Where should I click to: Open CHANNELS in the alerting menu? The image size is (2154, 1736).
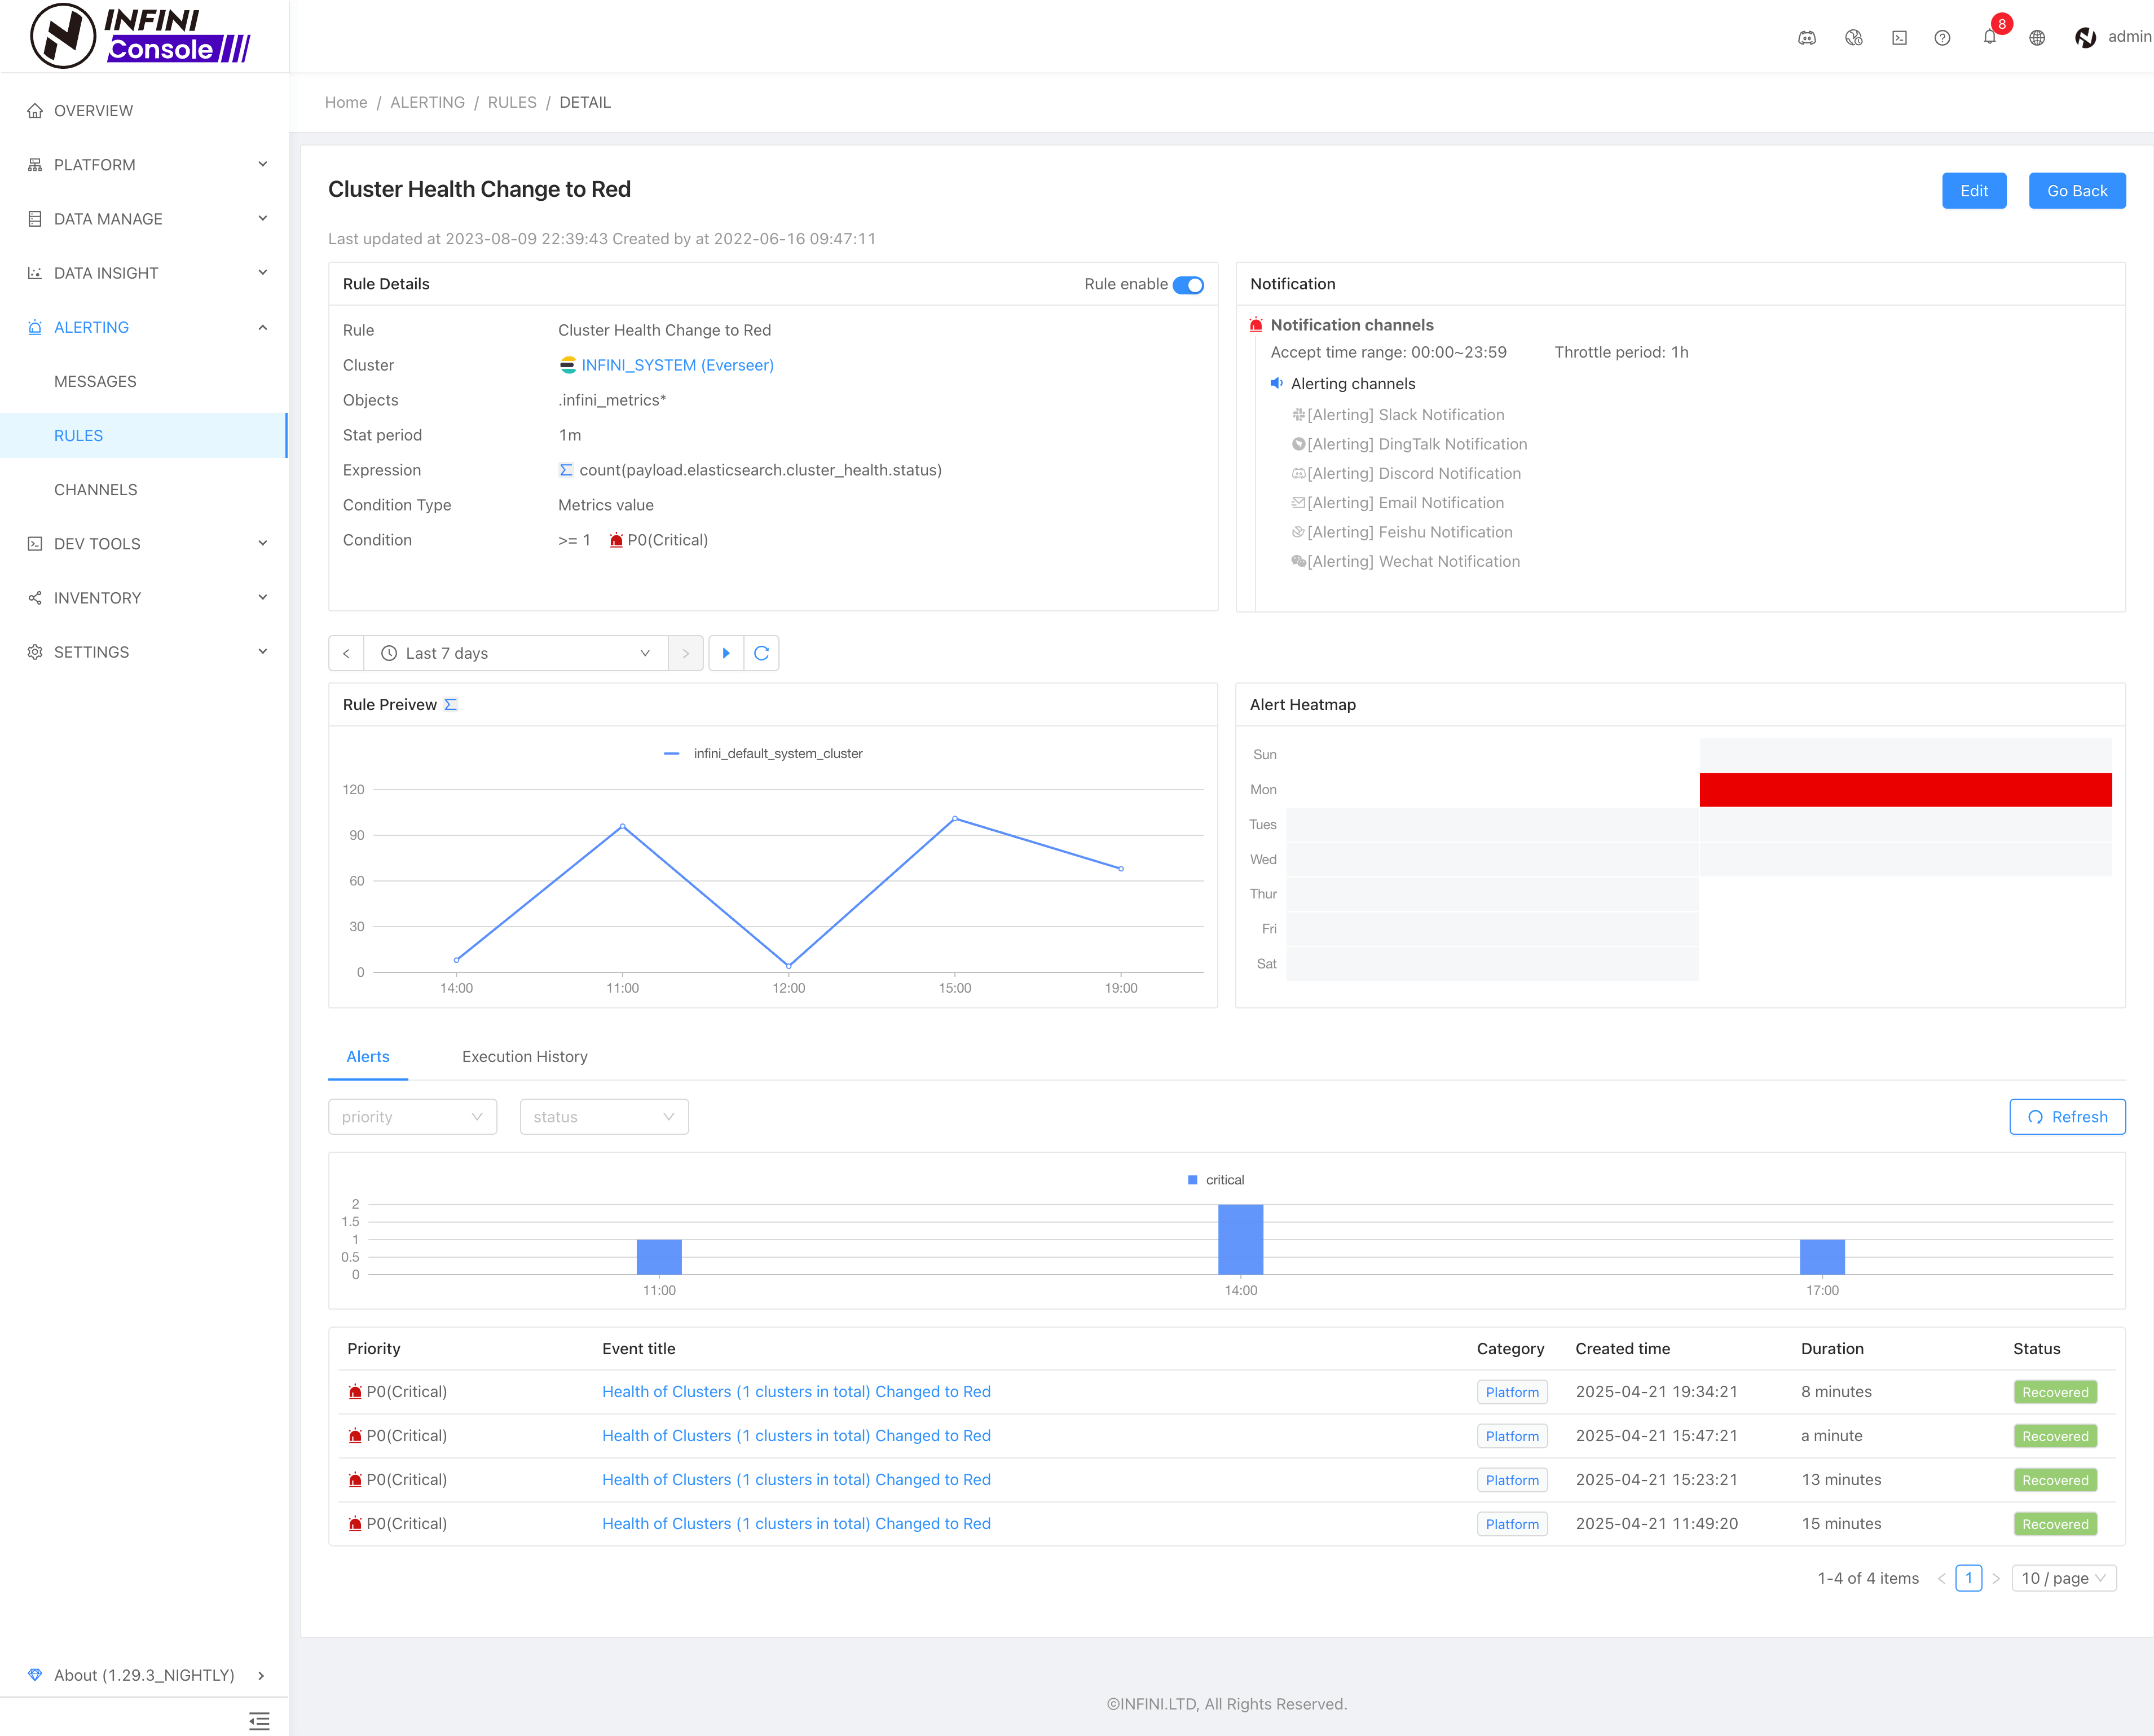click(x=96, y=489)
